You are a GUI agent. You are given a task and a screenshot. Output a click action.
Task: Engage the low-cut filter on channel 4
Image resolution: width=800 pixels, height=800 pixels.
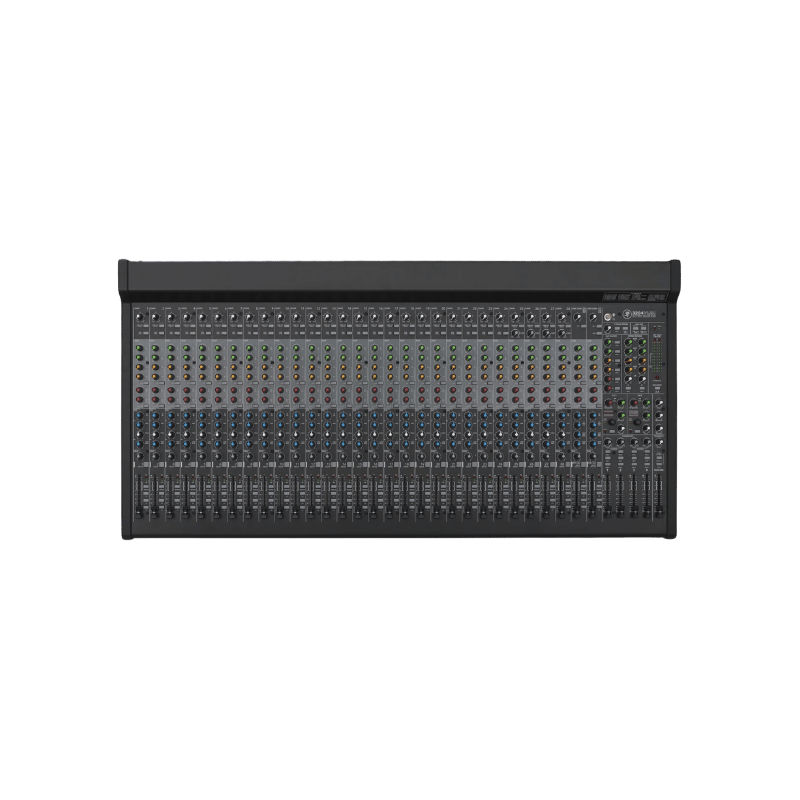pos(191,331)
